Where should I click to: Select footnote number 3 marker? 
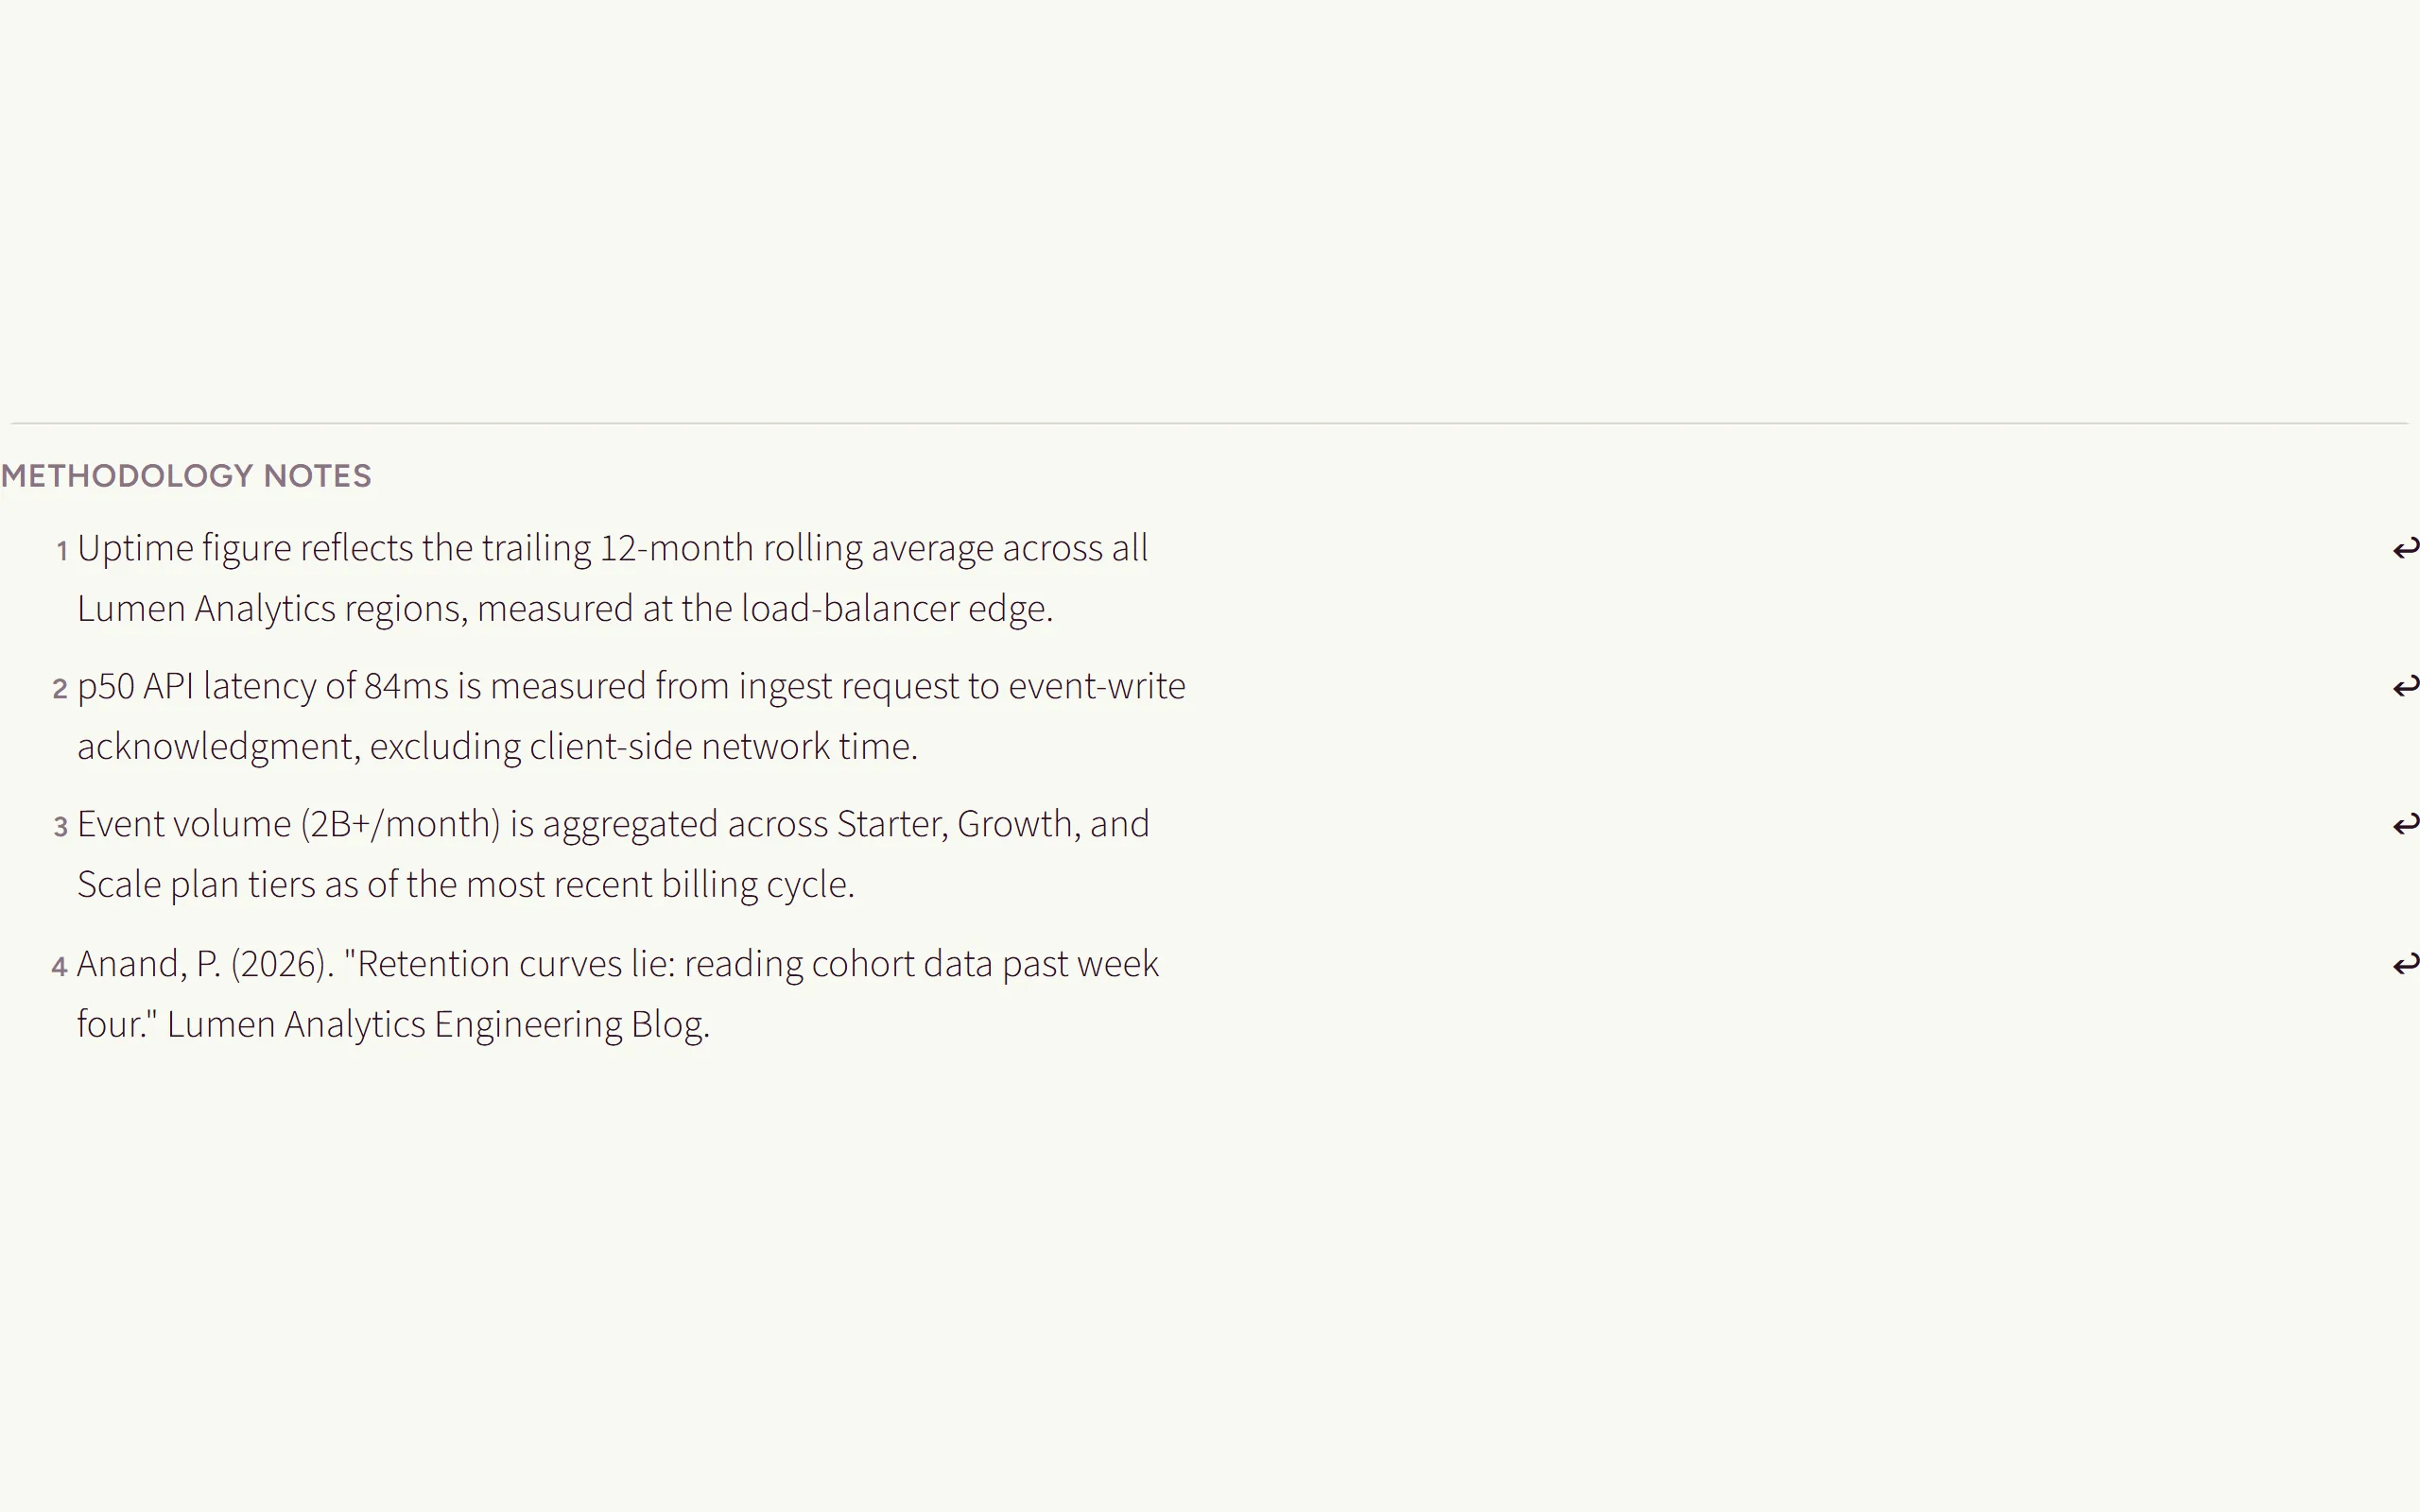coord(61,826)
